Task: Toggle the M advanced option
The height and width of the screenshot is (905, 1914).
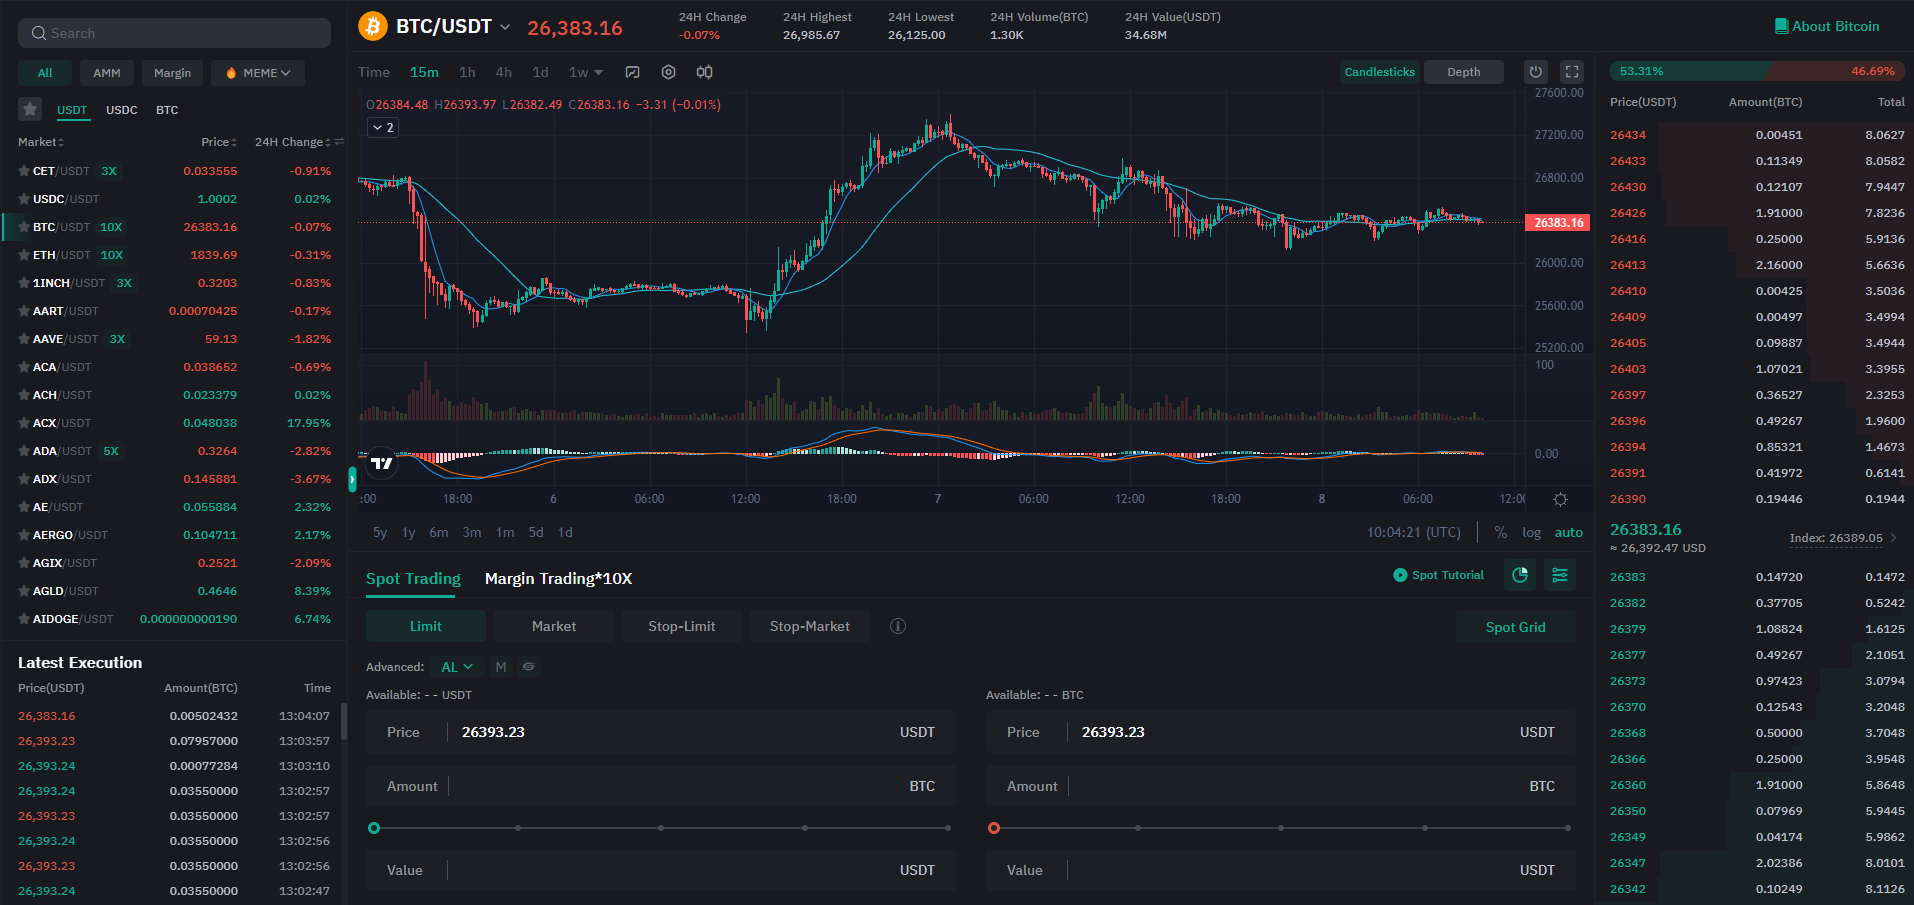Action: point(501,667)
